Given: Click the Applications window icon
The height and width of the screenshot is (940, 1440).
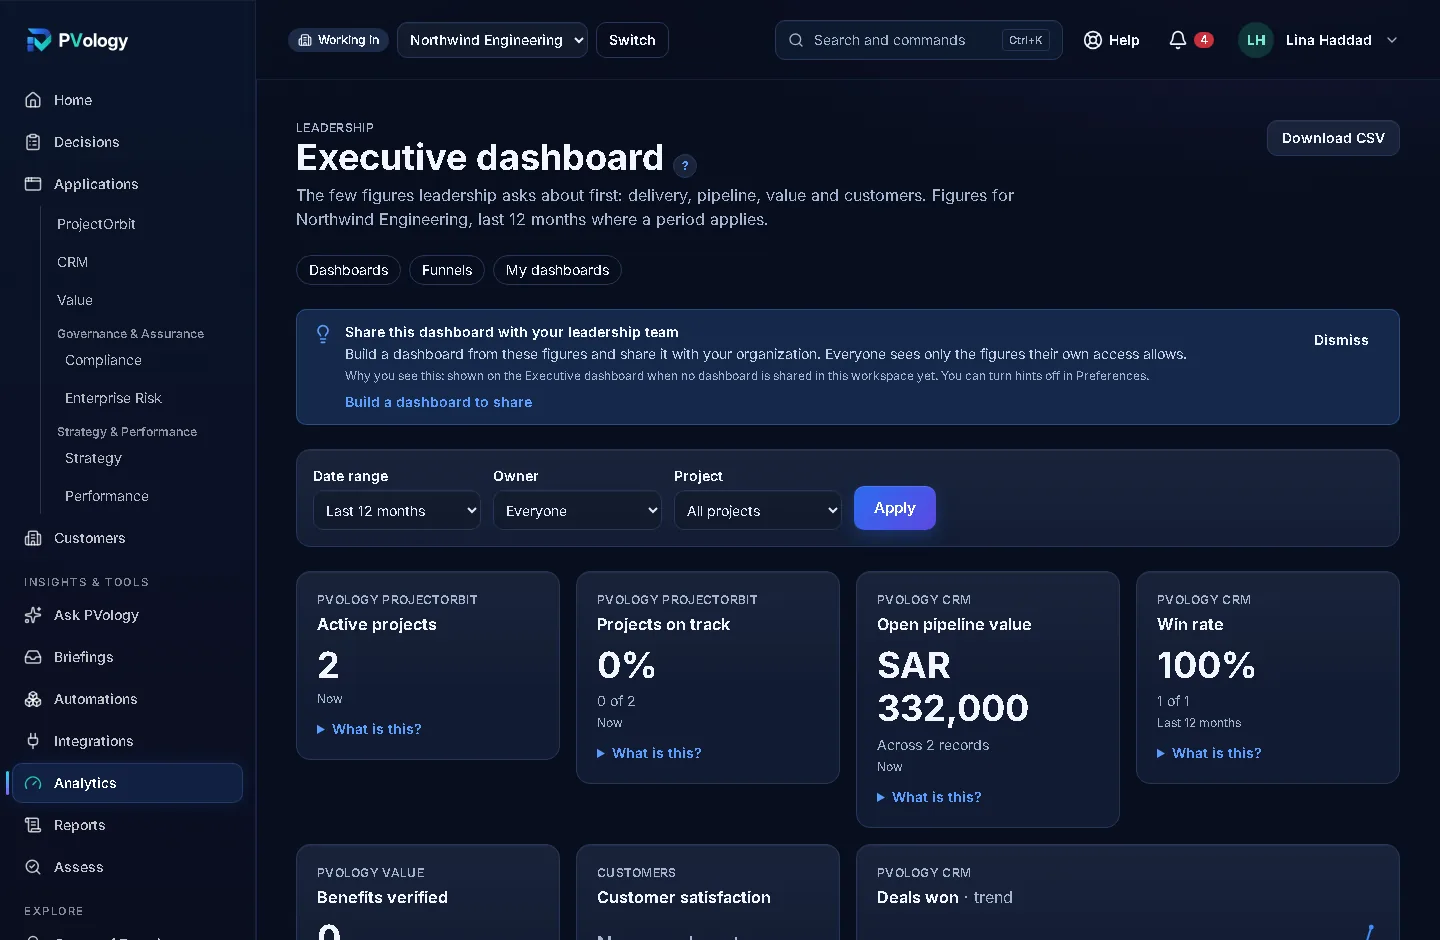Looking at the screenshot, I should [x=33, y=184].
